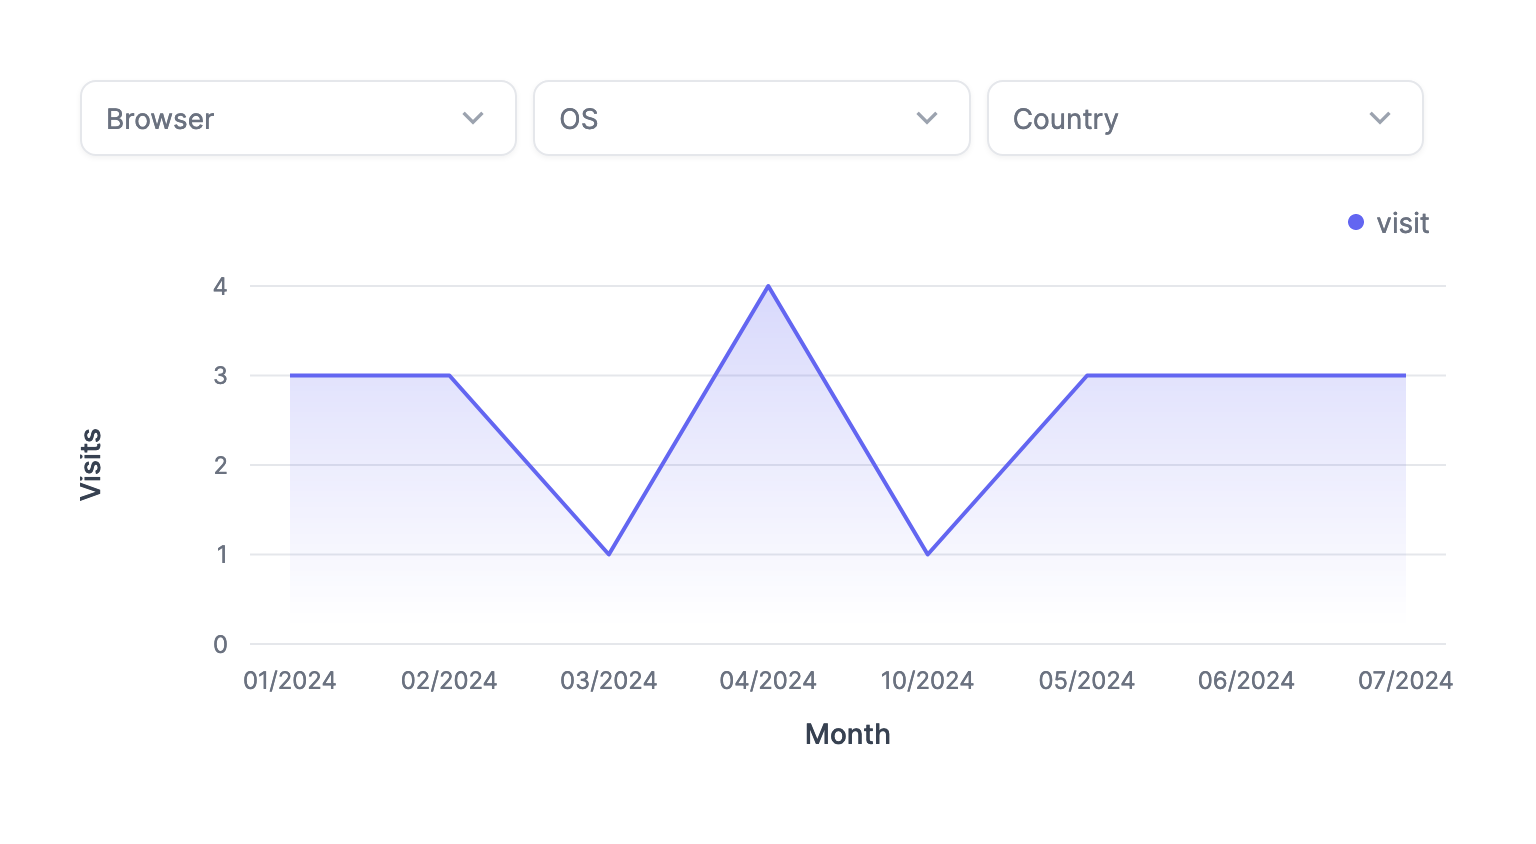Click the 10/2024 x-axis label
Screen dimensions: 1536x844
click(927, 681)
